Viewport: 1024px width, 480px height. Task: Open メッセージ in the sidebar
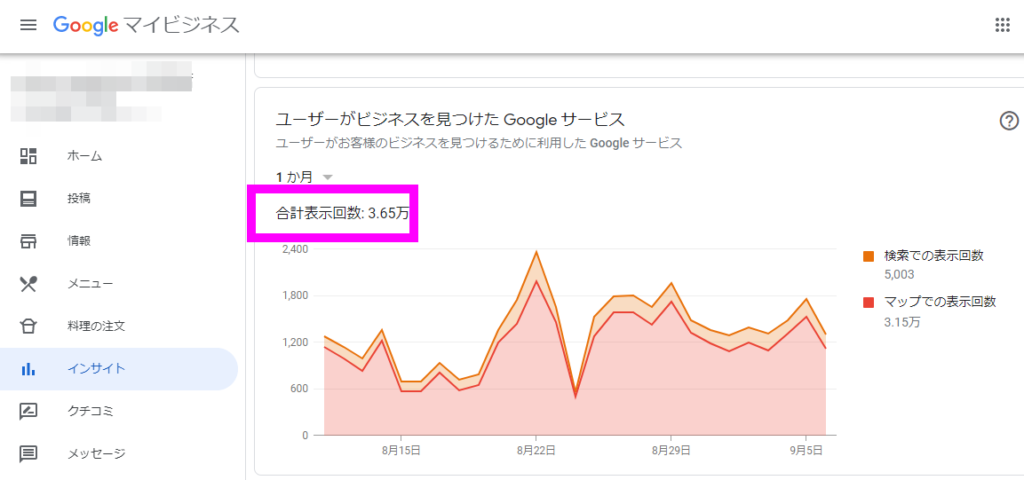pyautogui.click(x=119, y=454)
